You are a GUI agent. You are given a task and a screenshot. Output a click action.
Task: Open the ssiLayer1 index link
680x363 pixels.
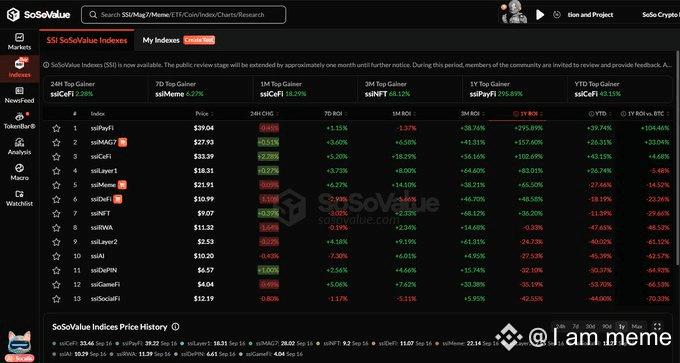[104, 171]
